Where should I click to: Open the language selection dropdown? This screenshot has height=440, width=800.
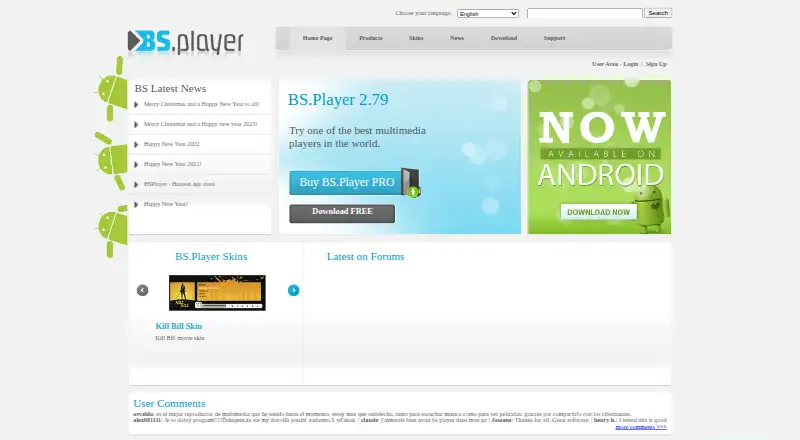click(x=488, y=14)
